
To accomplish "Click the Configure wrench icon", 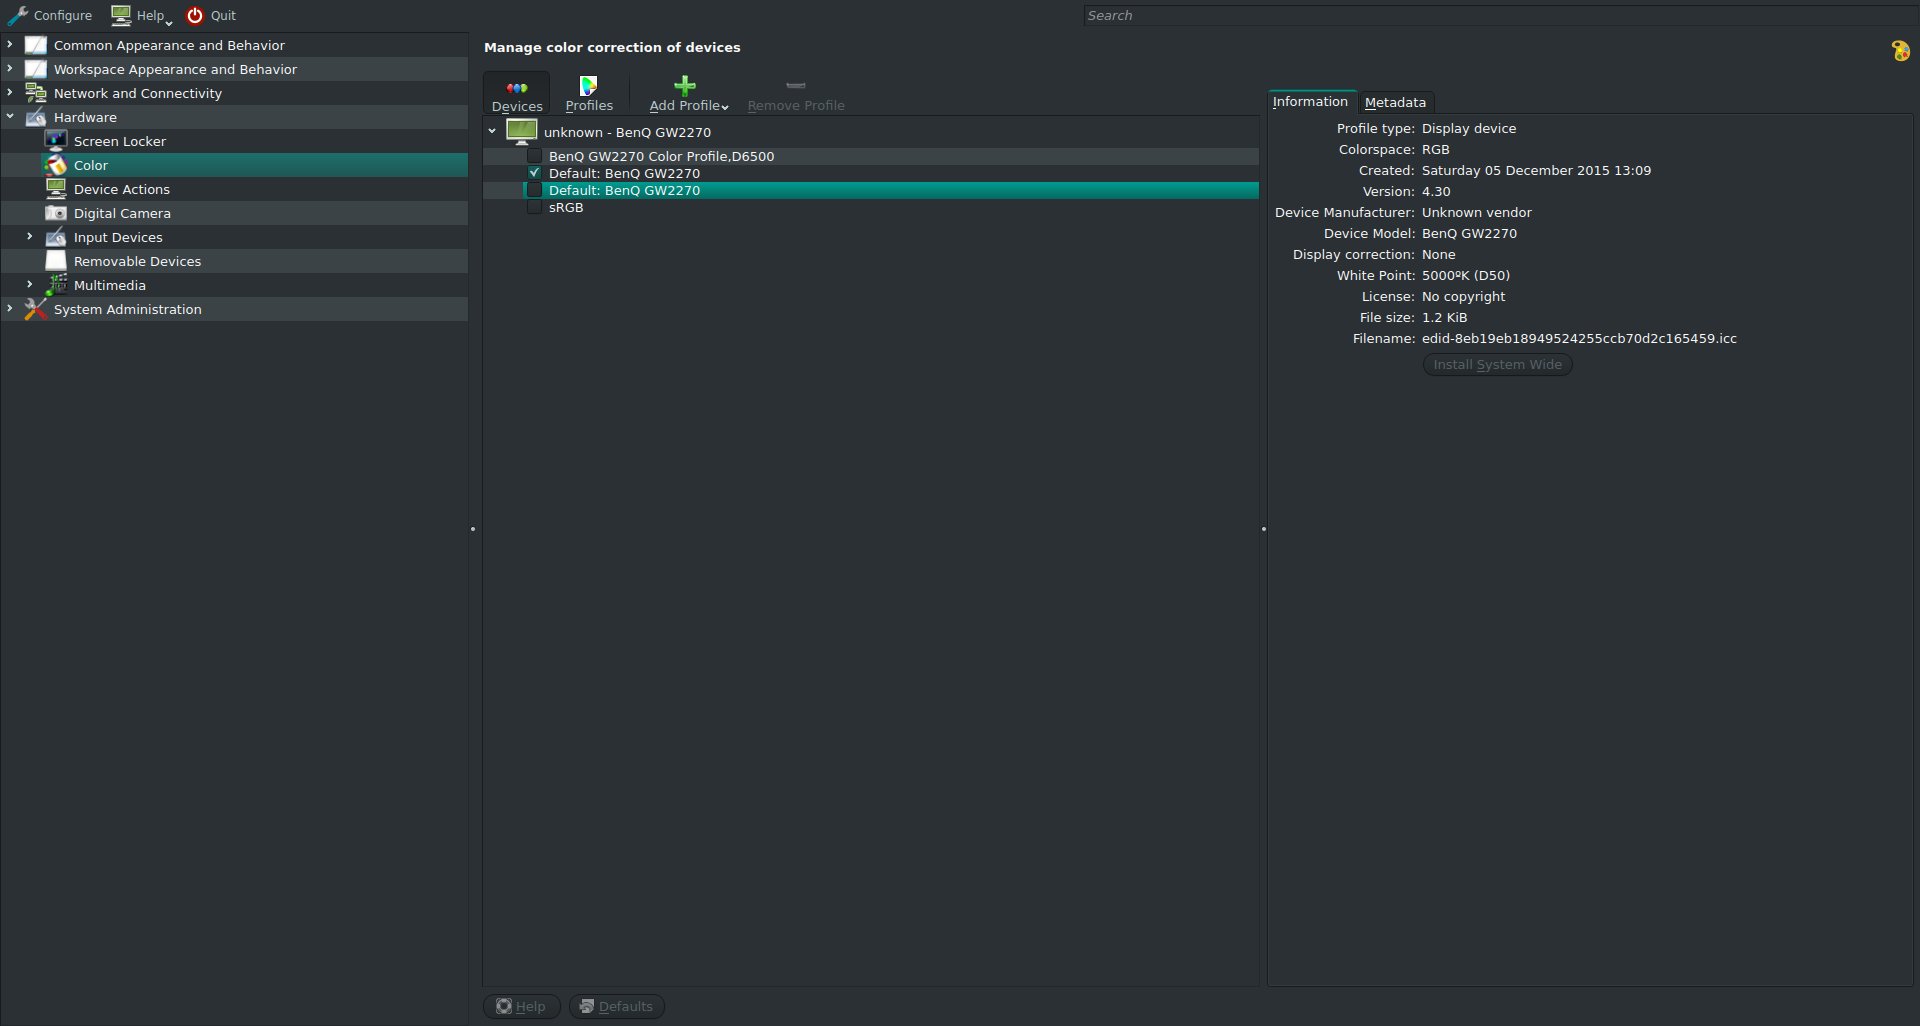I will tap(18, 15).
